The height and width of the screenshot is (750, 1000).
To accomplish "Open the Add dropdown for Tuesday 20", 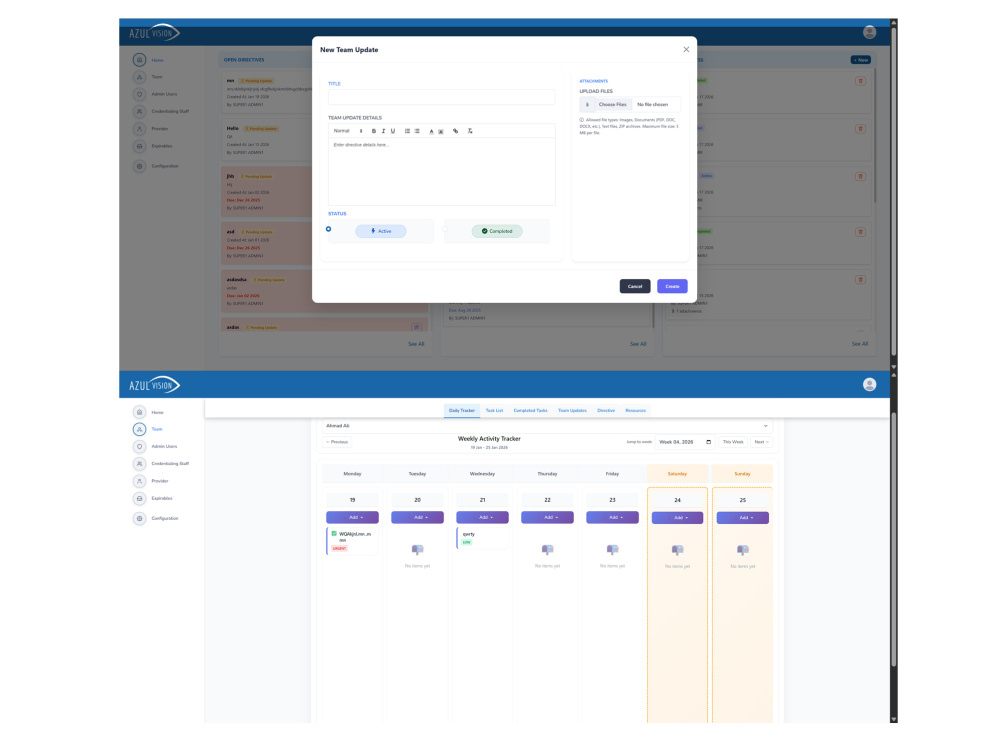I will [x=417, y=517].
